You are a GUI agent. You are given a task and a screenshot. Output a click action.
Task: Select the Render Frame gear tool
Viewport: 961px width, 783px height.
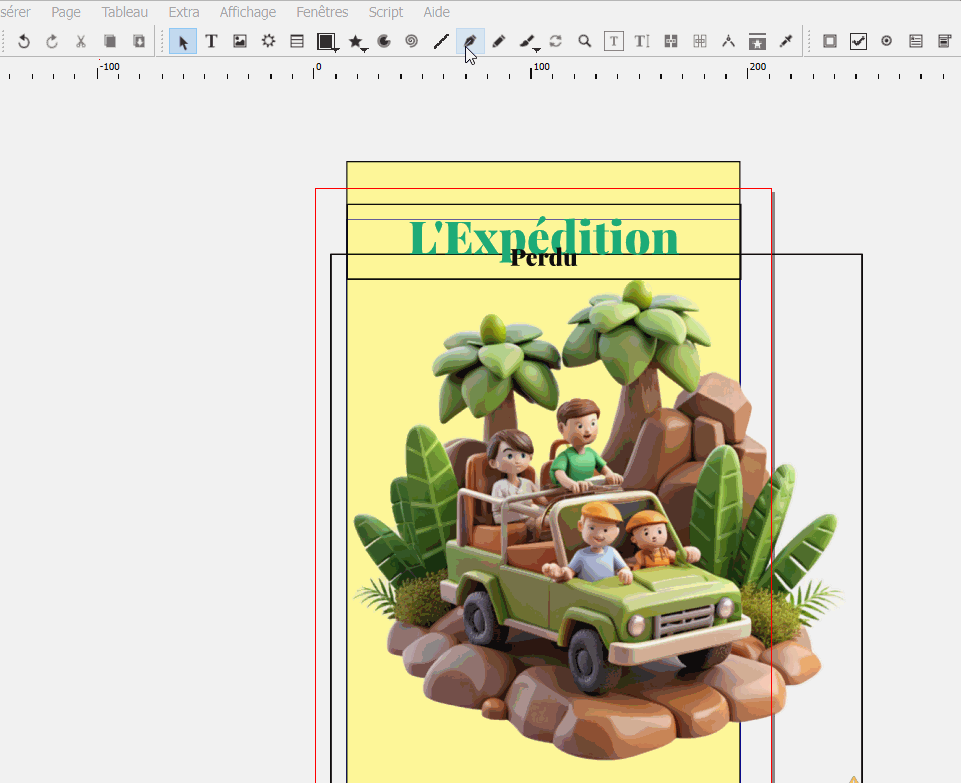[268, 41]
